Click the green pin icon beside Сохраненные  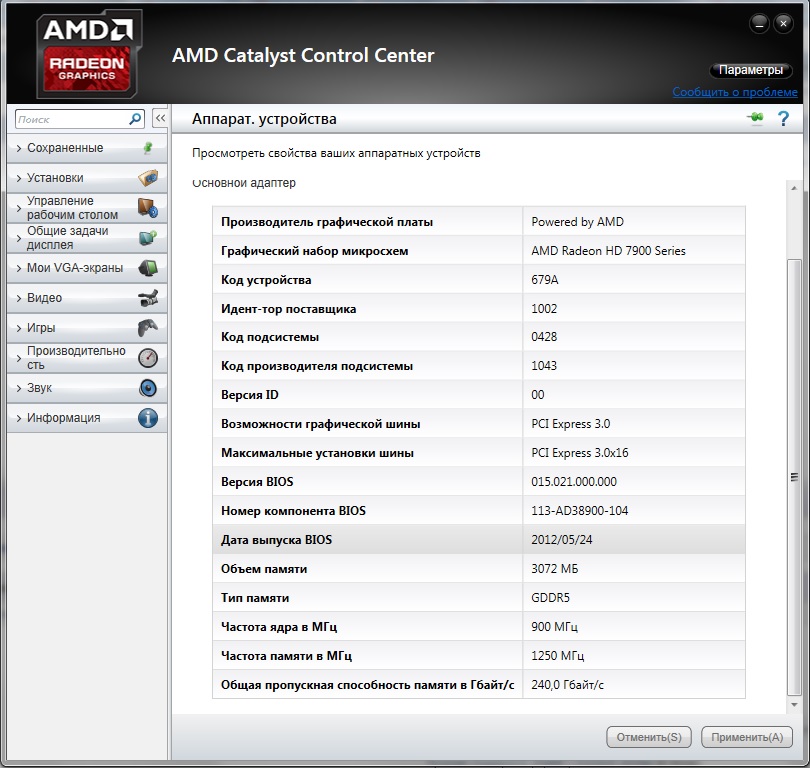point(148,148)
